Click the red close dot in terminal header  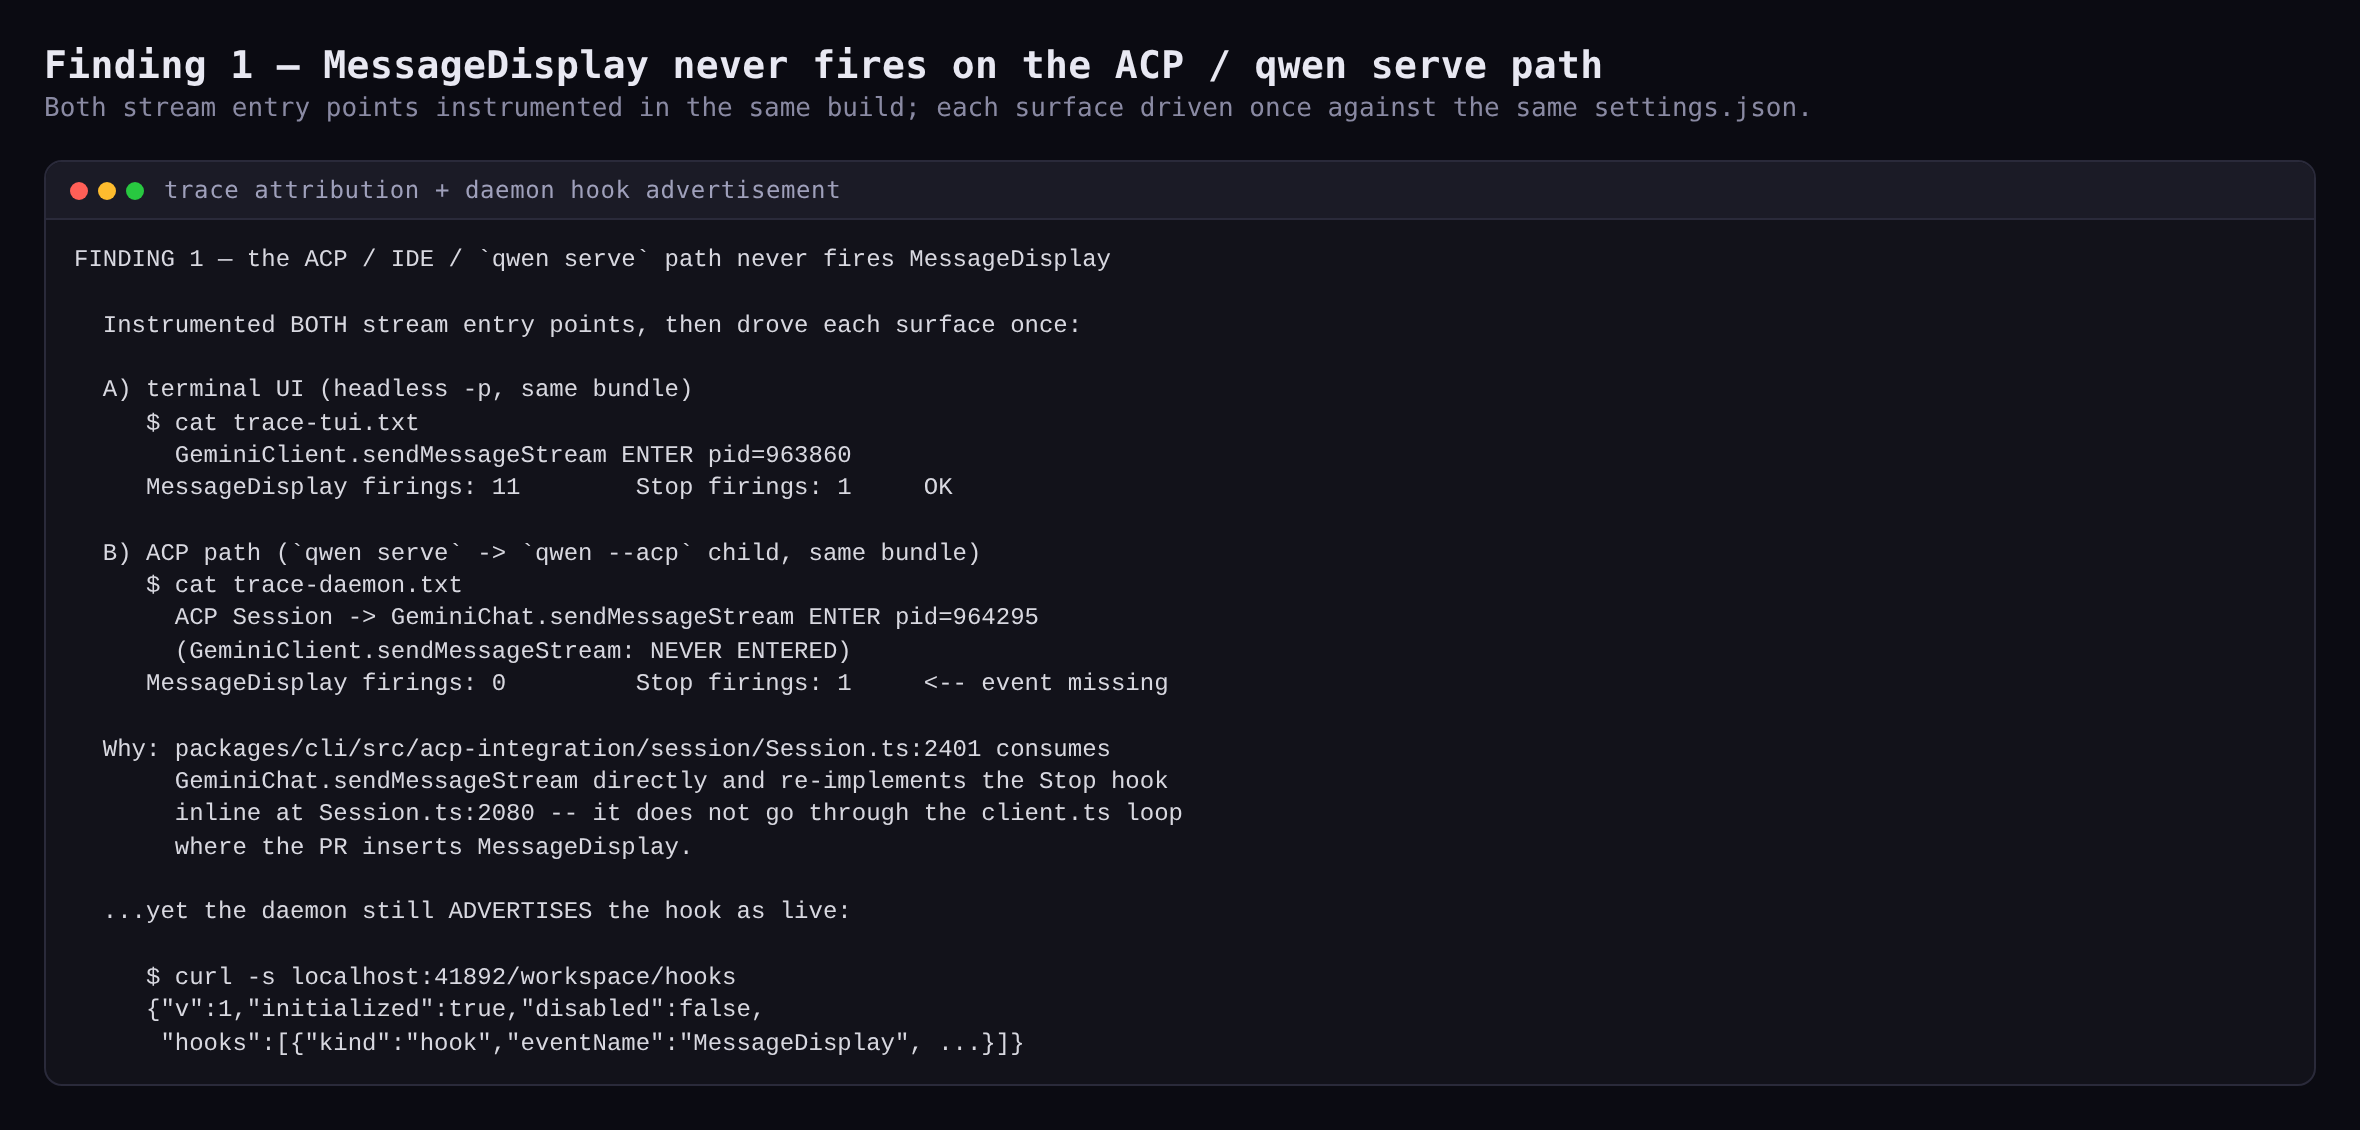click(x=79, y=191)
